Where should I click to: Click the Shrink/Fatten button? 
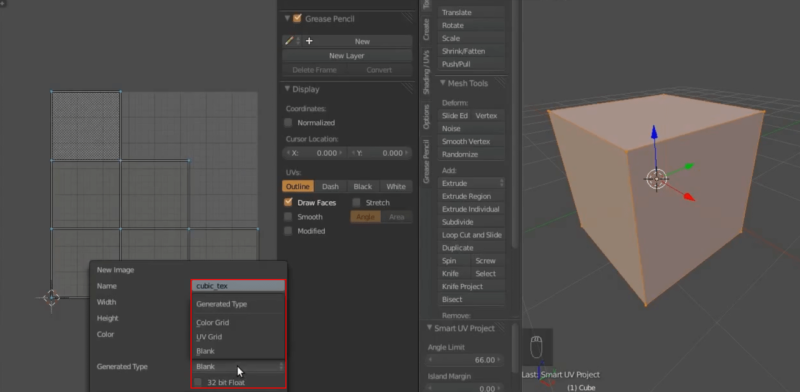472,51
